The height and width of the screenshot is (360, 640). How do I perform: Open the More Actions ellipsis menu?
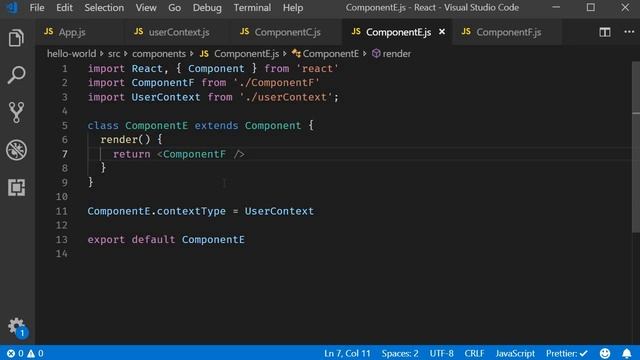tap(629, 32)
